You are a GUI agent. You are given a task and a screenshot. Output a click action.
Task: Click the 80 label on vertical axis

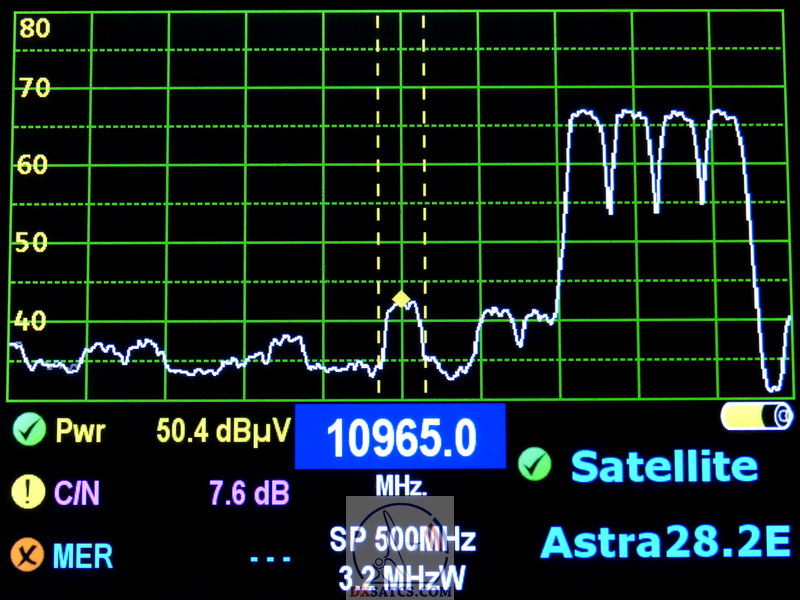pyautogui.click(x=35, y=29)
